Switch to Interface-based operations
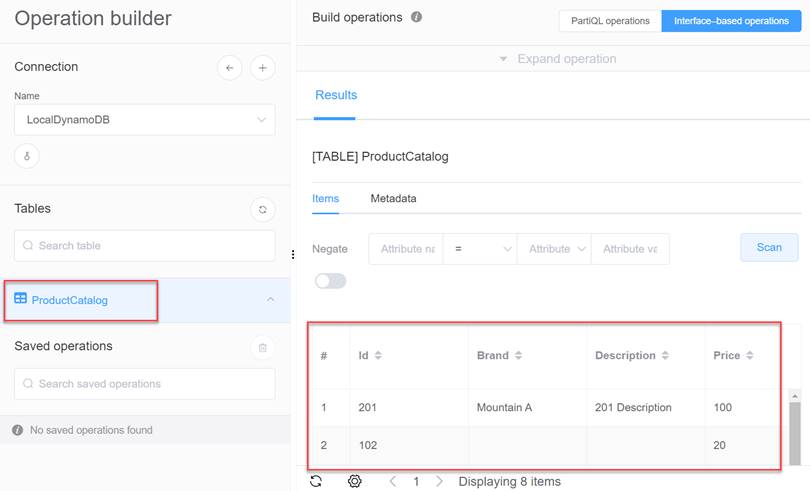The image size is (810, 491). coord(731,21)
